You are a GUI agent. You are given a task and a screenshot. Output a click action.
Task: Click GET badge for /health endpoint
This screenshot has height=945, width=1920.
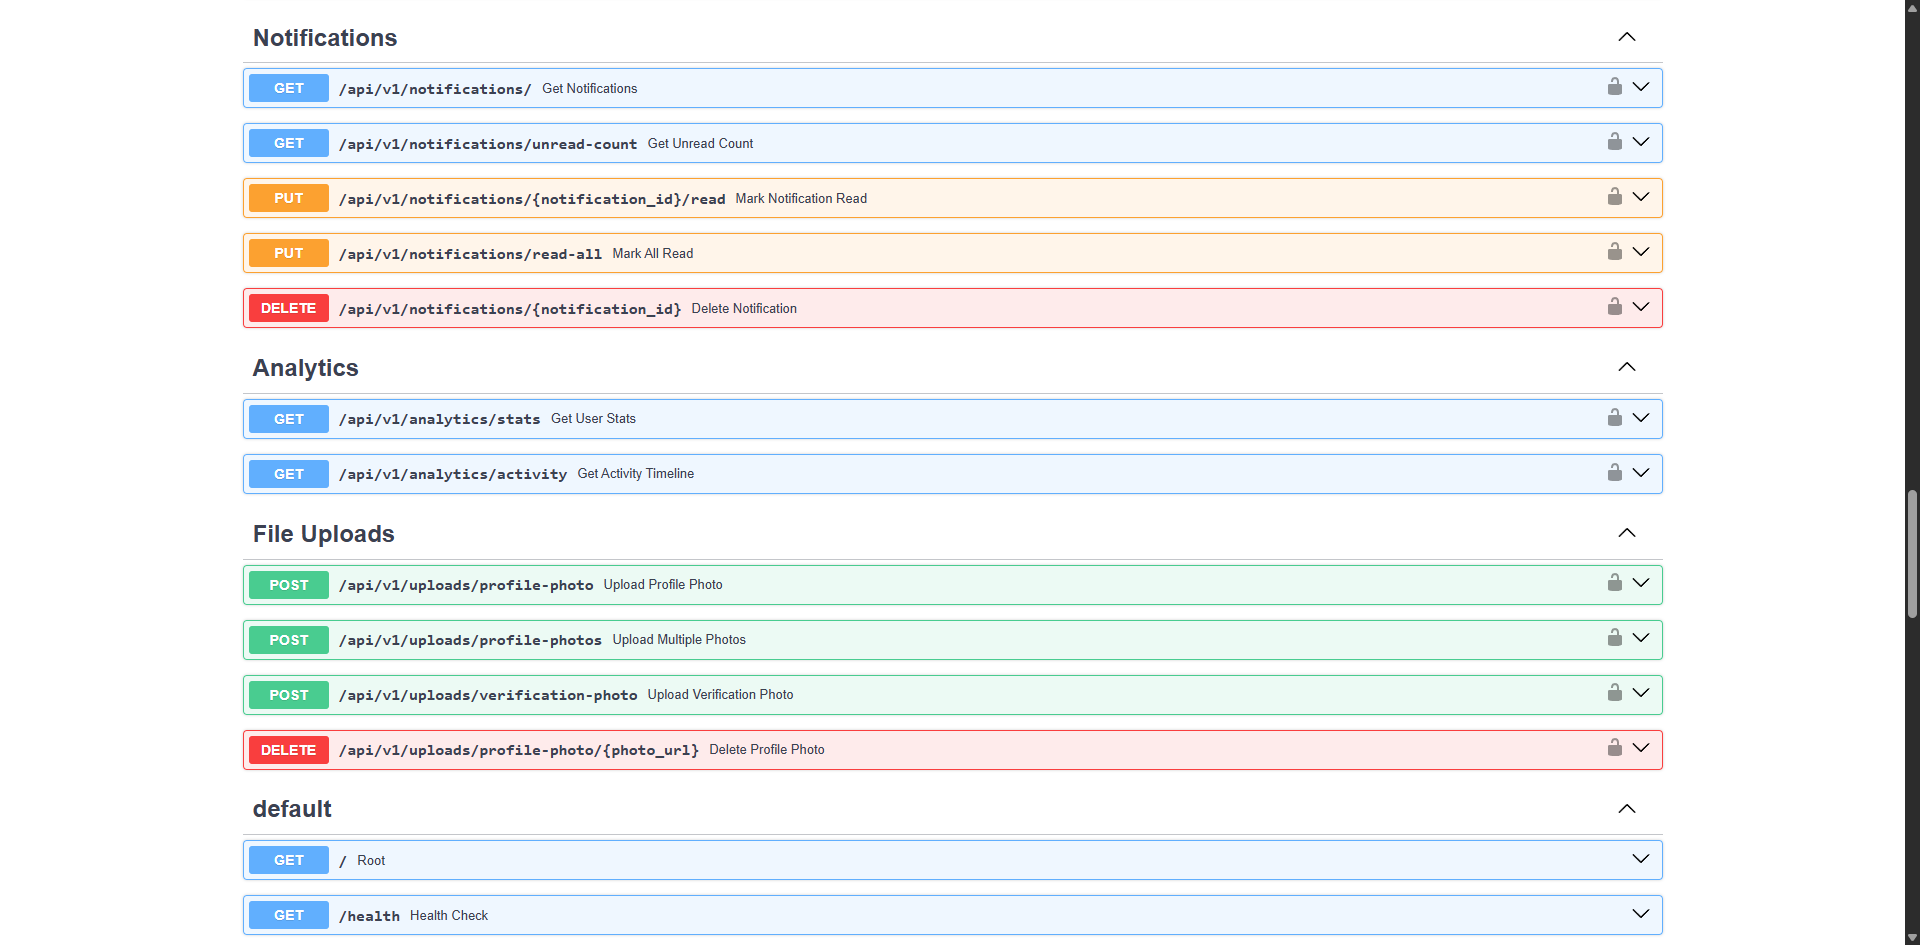(x=289, y=915)
